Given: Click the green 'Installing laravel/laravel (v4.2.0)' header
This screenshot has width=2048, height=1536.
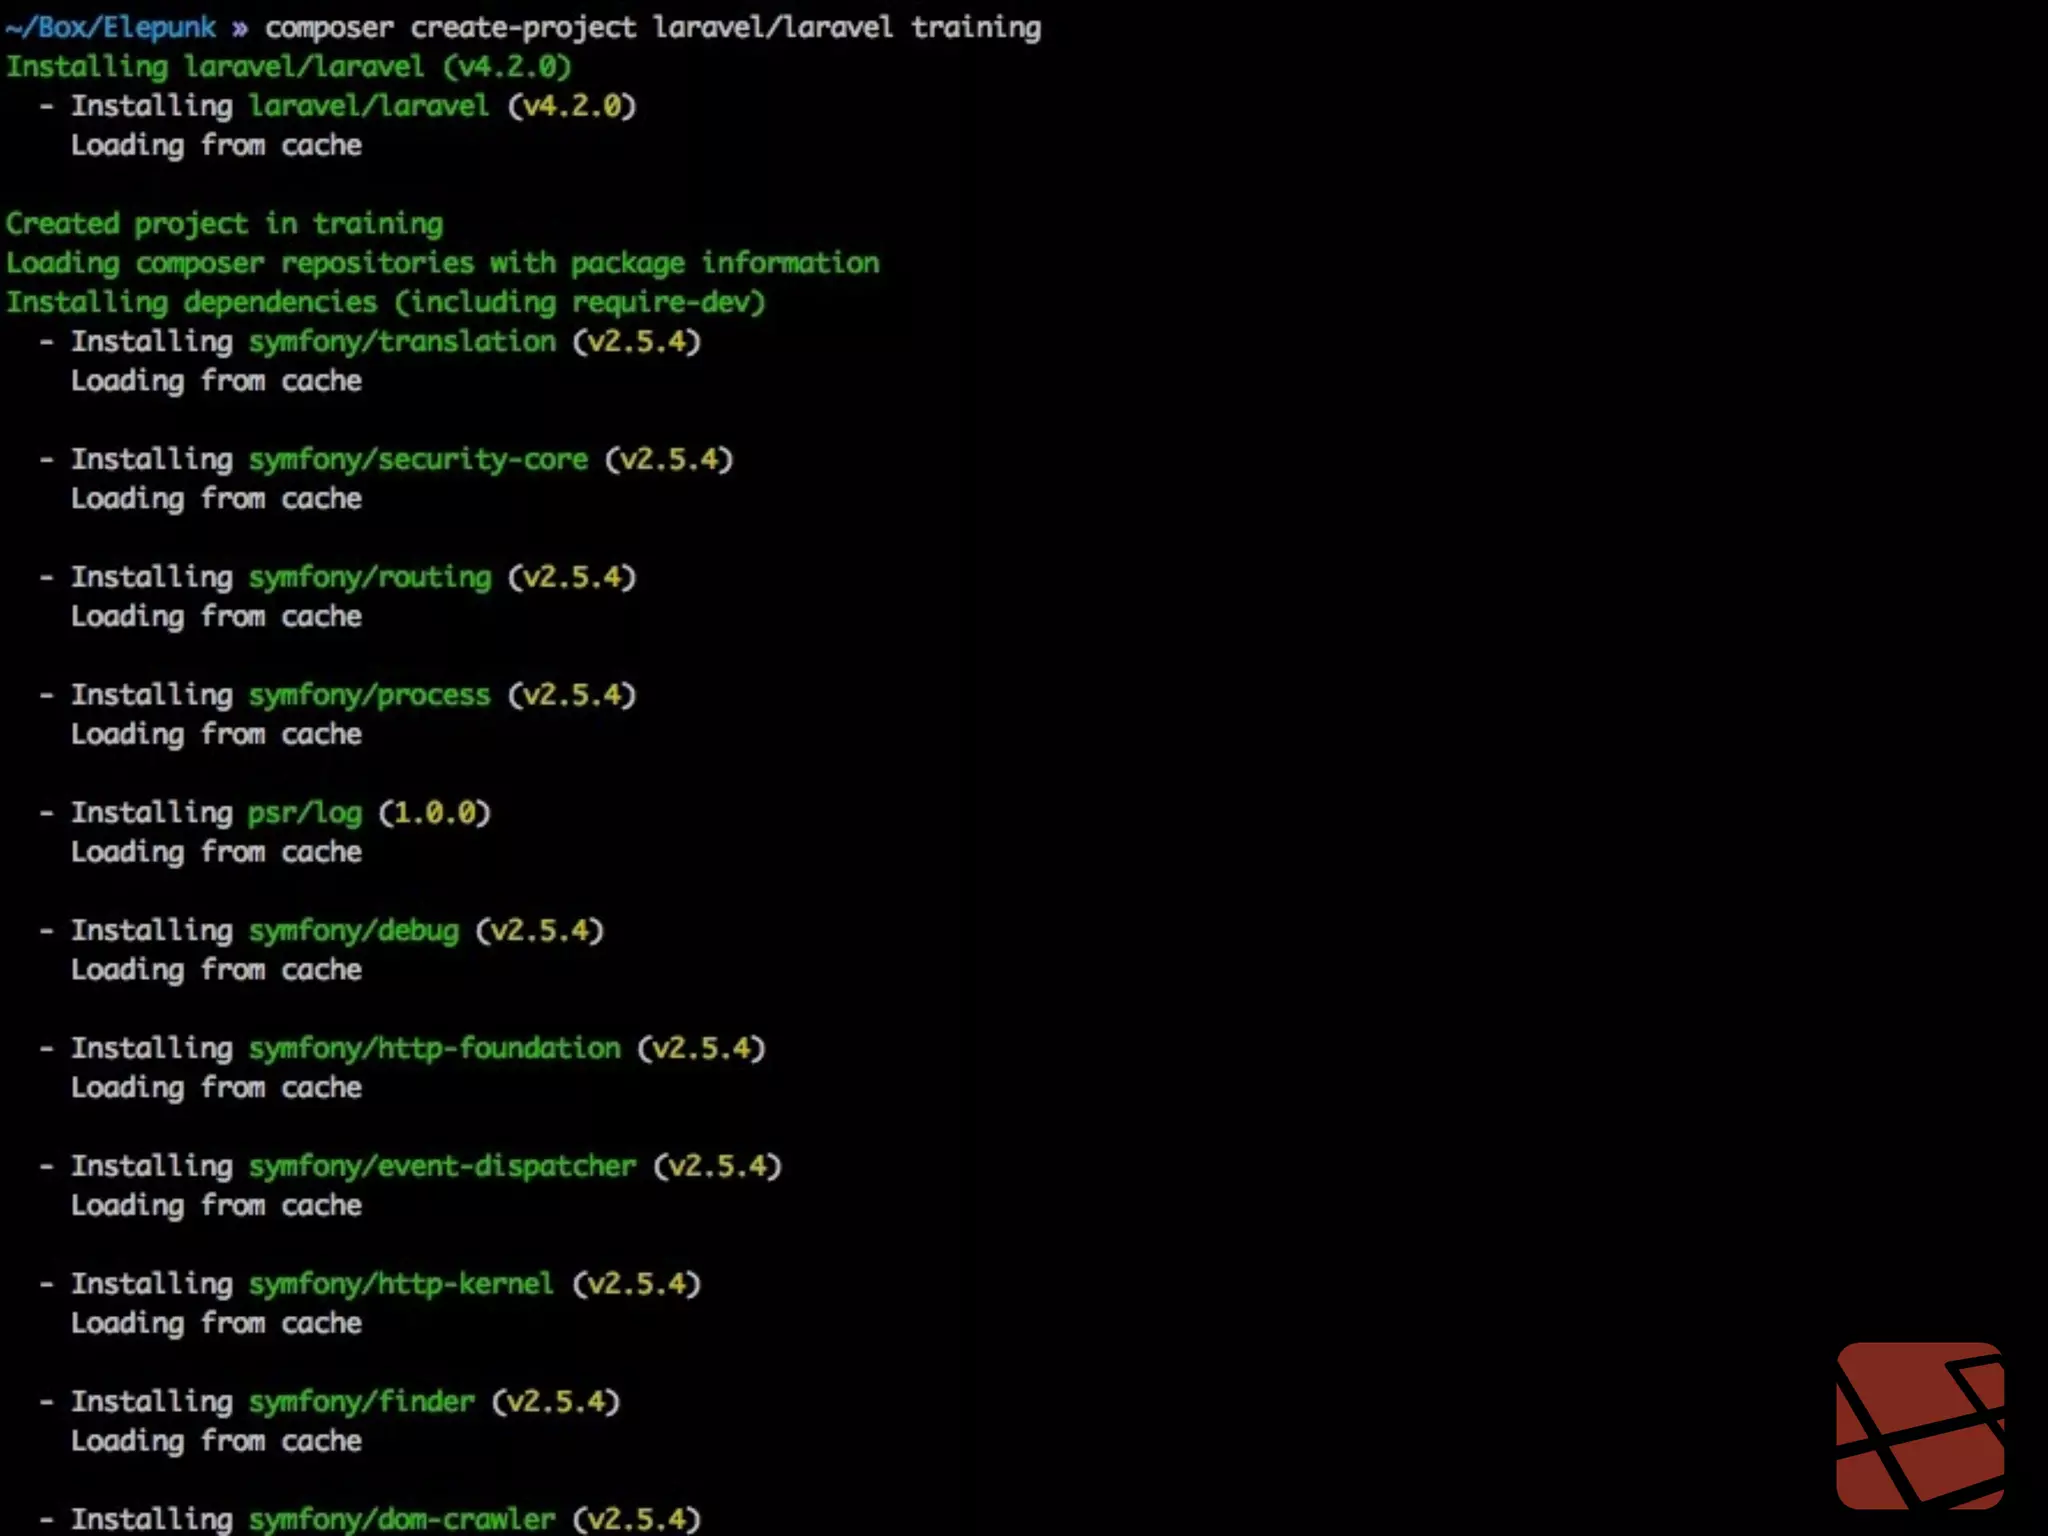Looking at the screenshot, I should click(x=288, y=67).
